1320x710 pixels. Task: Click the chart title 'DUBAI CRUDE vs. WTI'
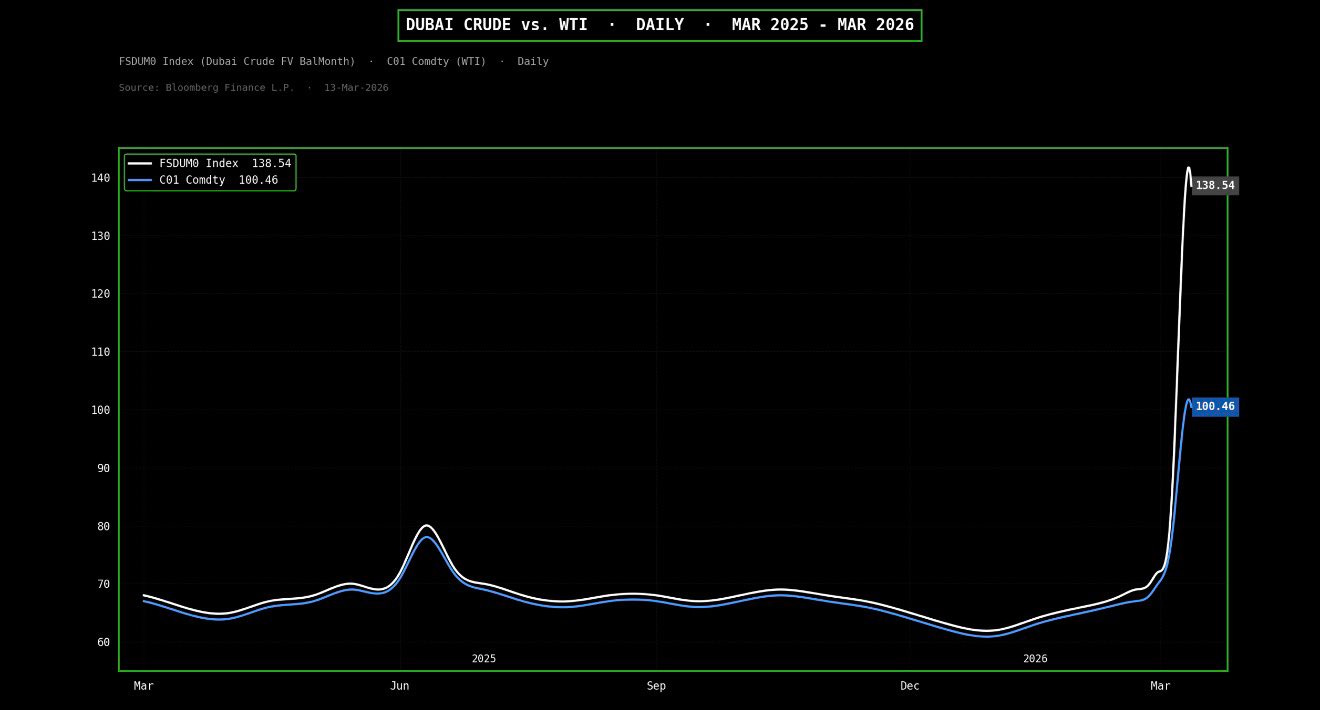(x=496, y=25)
